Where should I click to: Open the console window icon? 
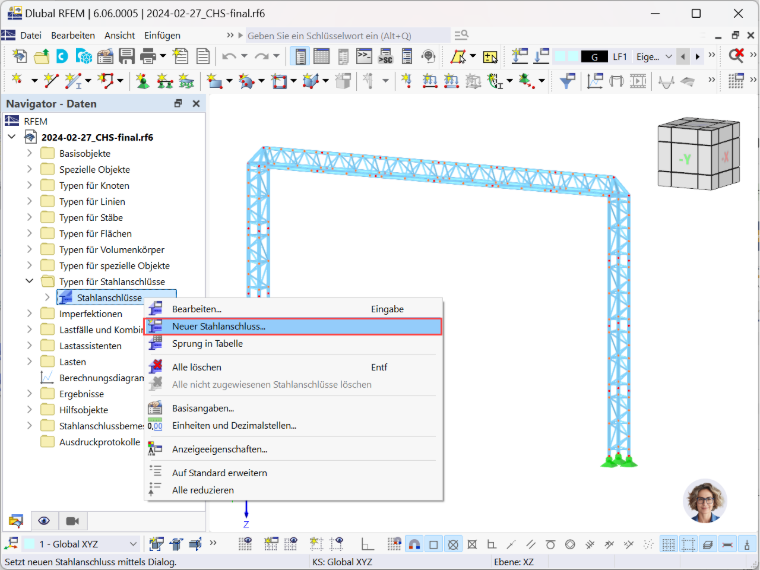click(364, 57)
